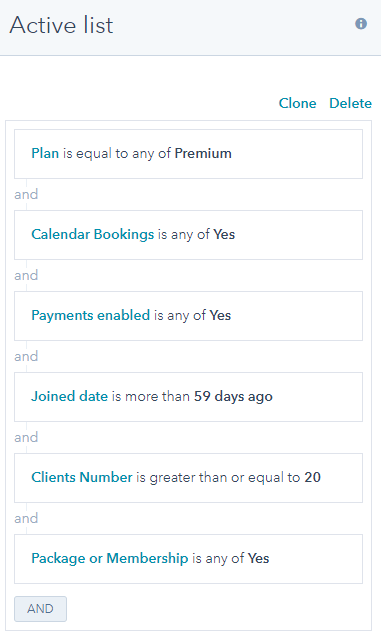
Task: Open the Plan property link
Action: click(45, 153)
